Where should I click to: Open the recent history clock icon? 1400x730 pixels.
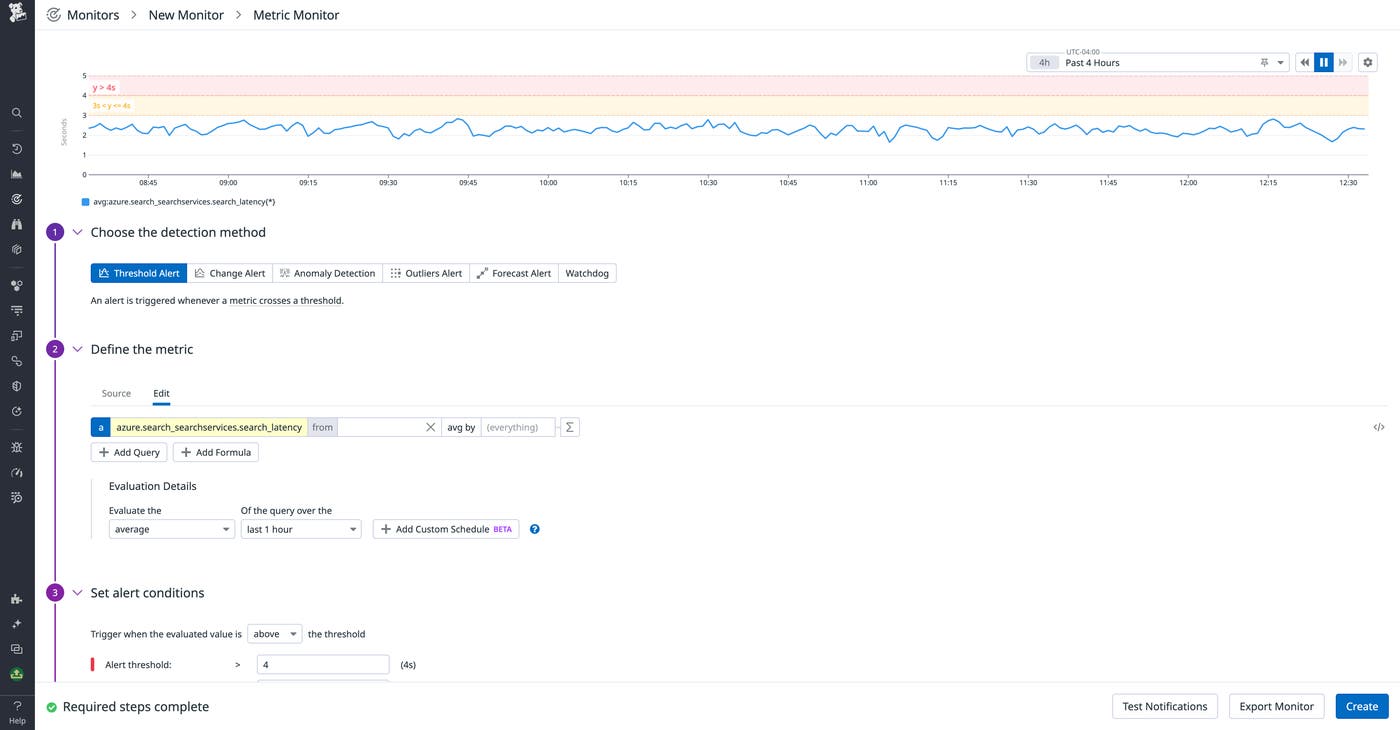16,147
